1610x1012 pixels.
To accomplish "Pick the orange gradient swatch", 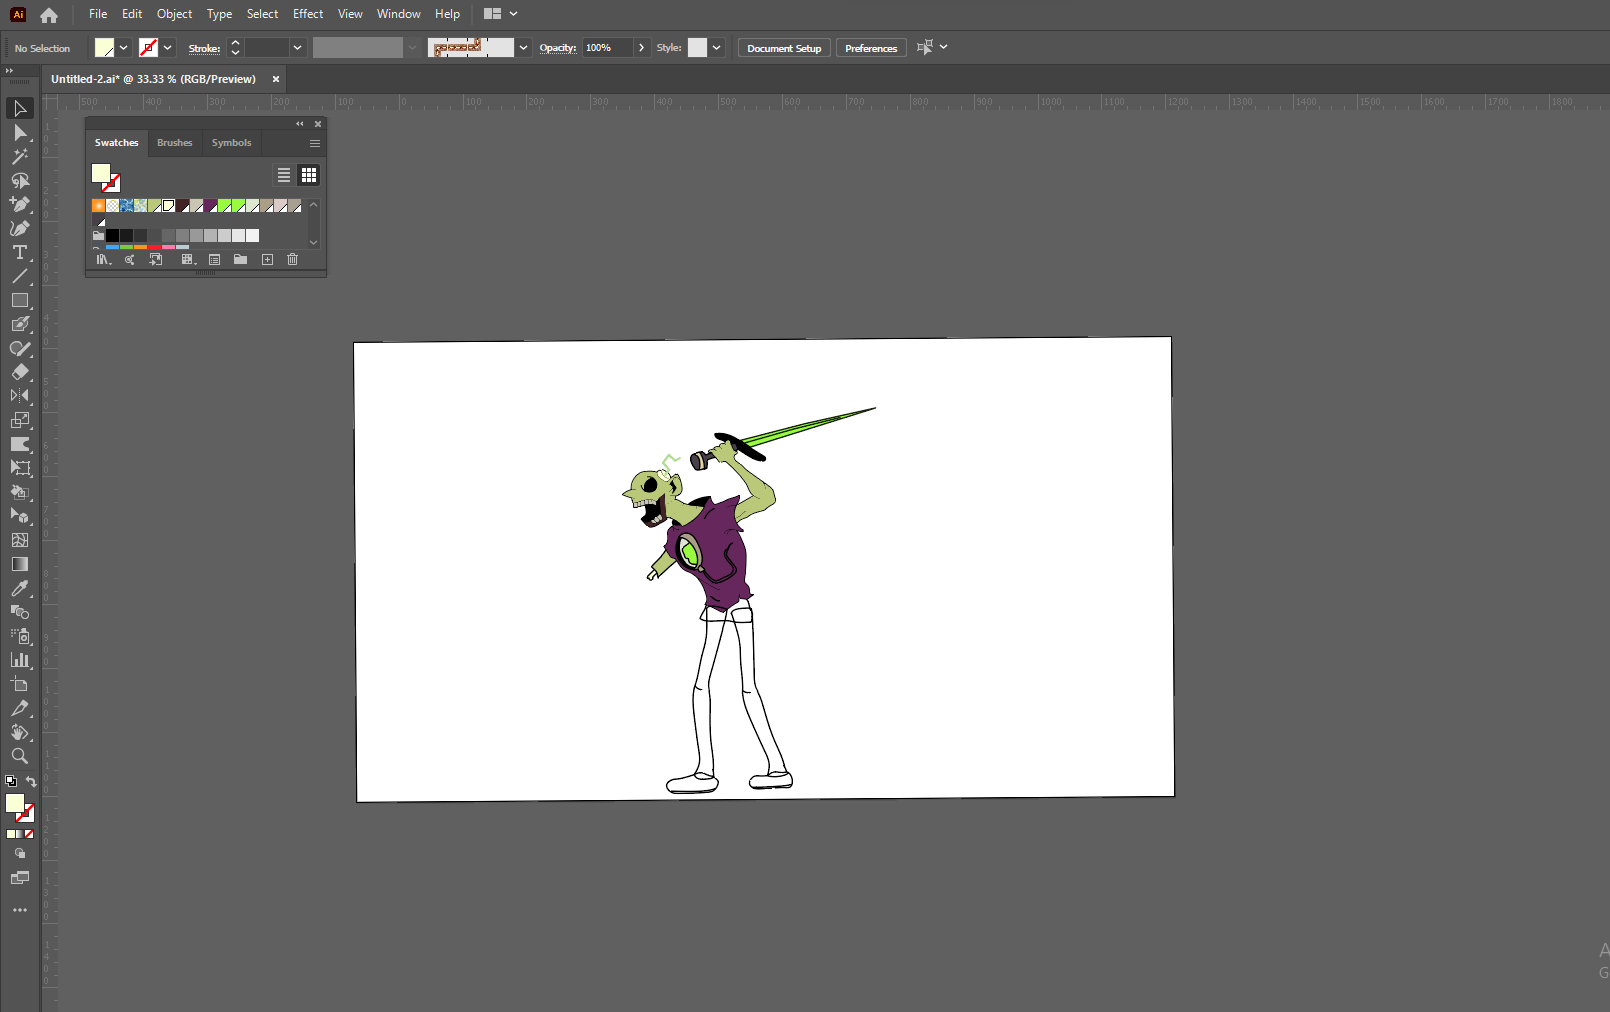I will 98,206.
